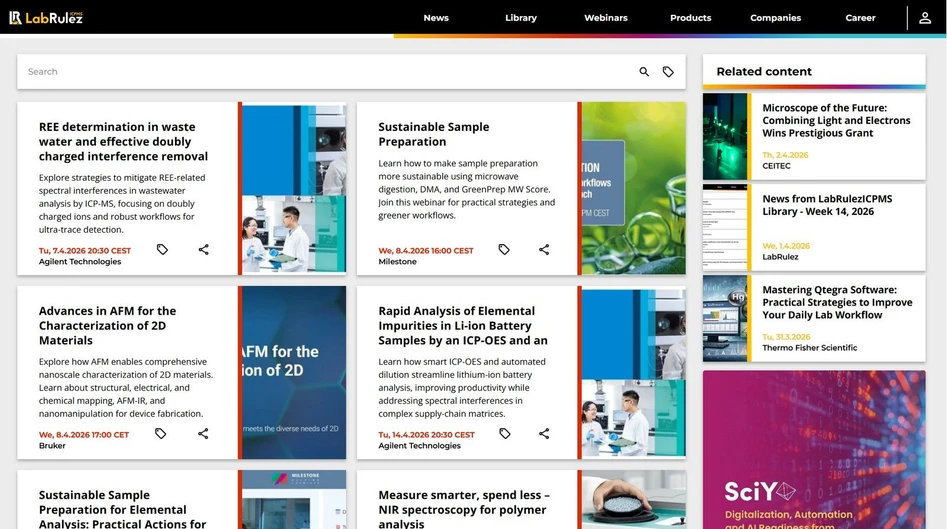Click the Rapid Analysis card lab image
The image size is (947, 529).
click(634, 373)
